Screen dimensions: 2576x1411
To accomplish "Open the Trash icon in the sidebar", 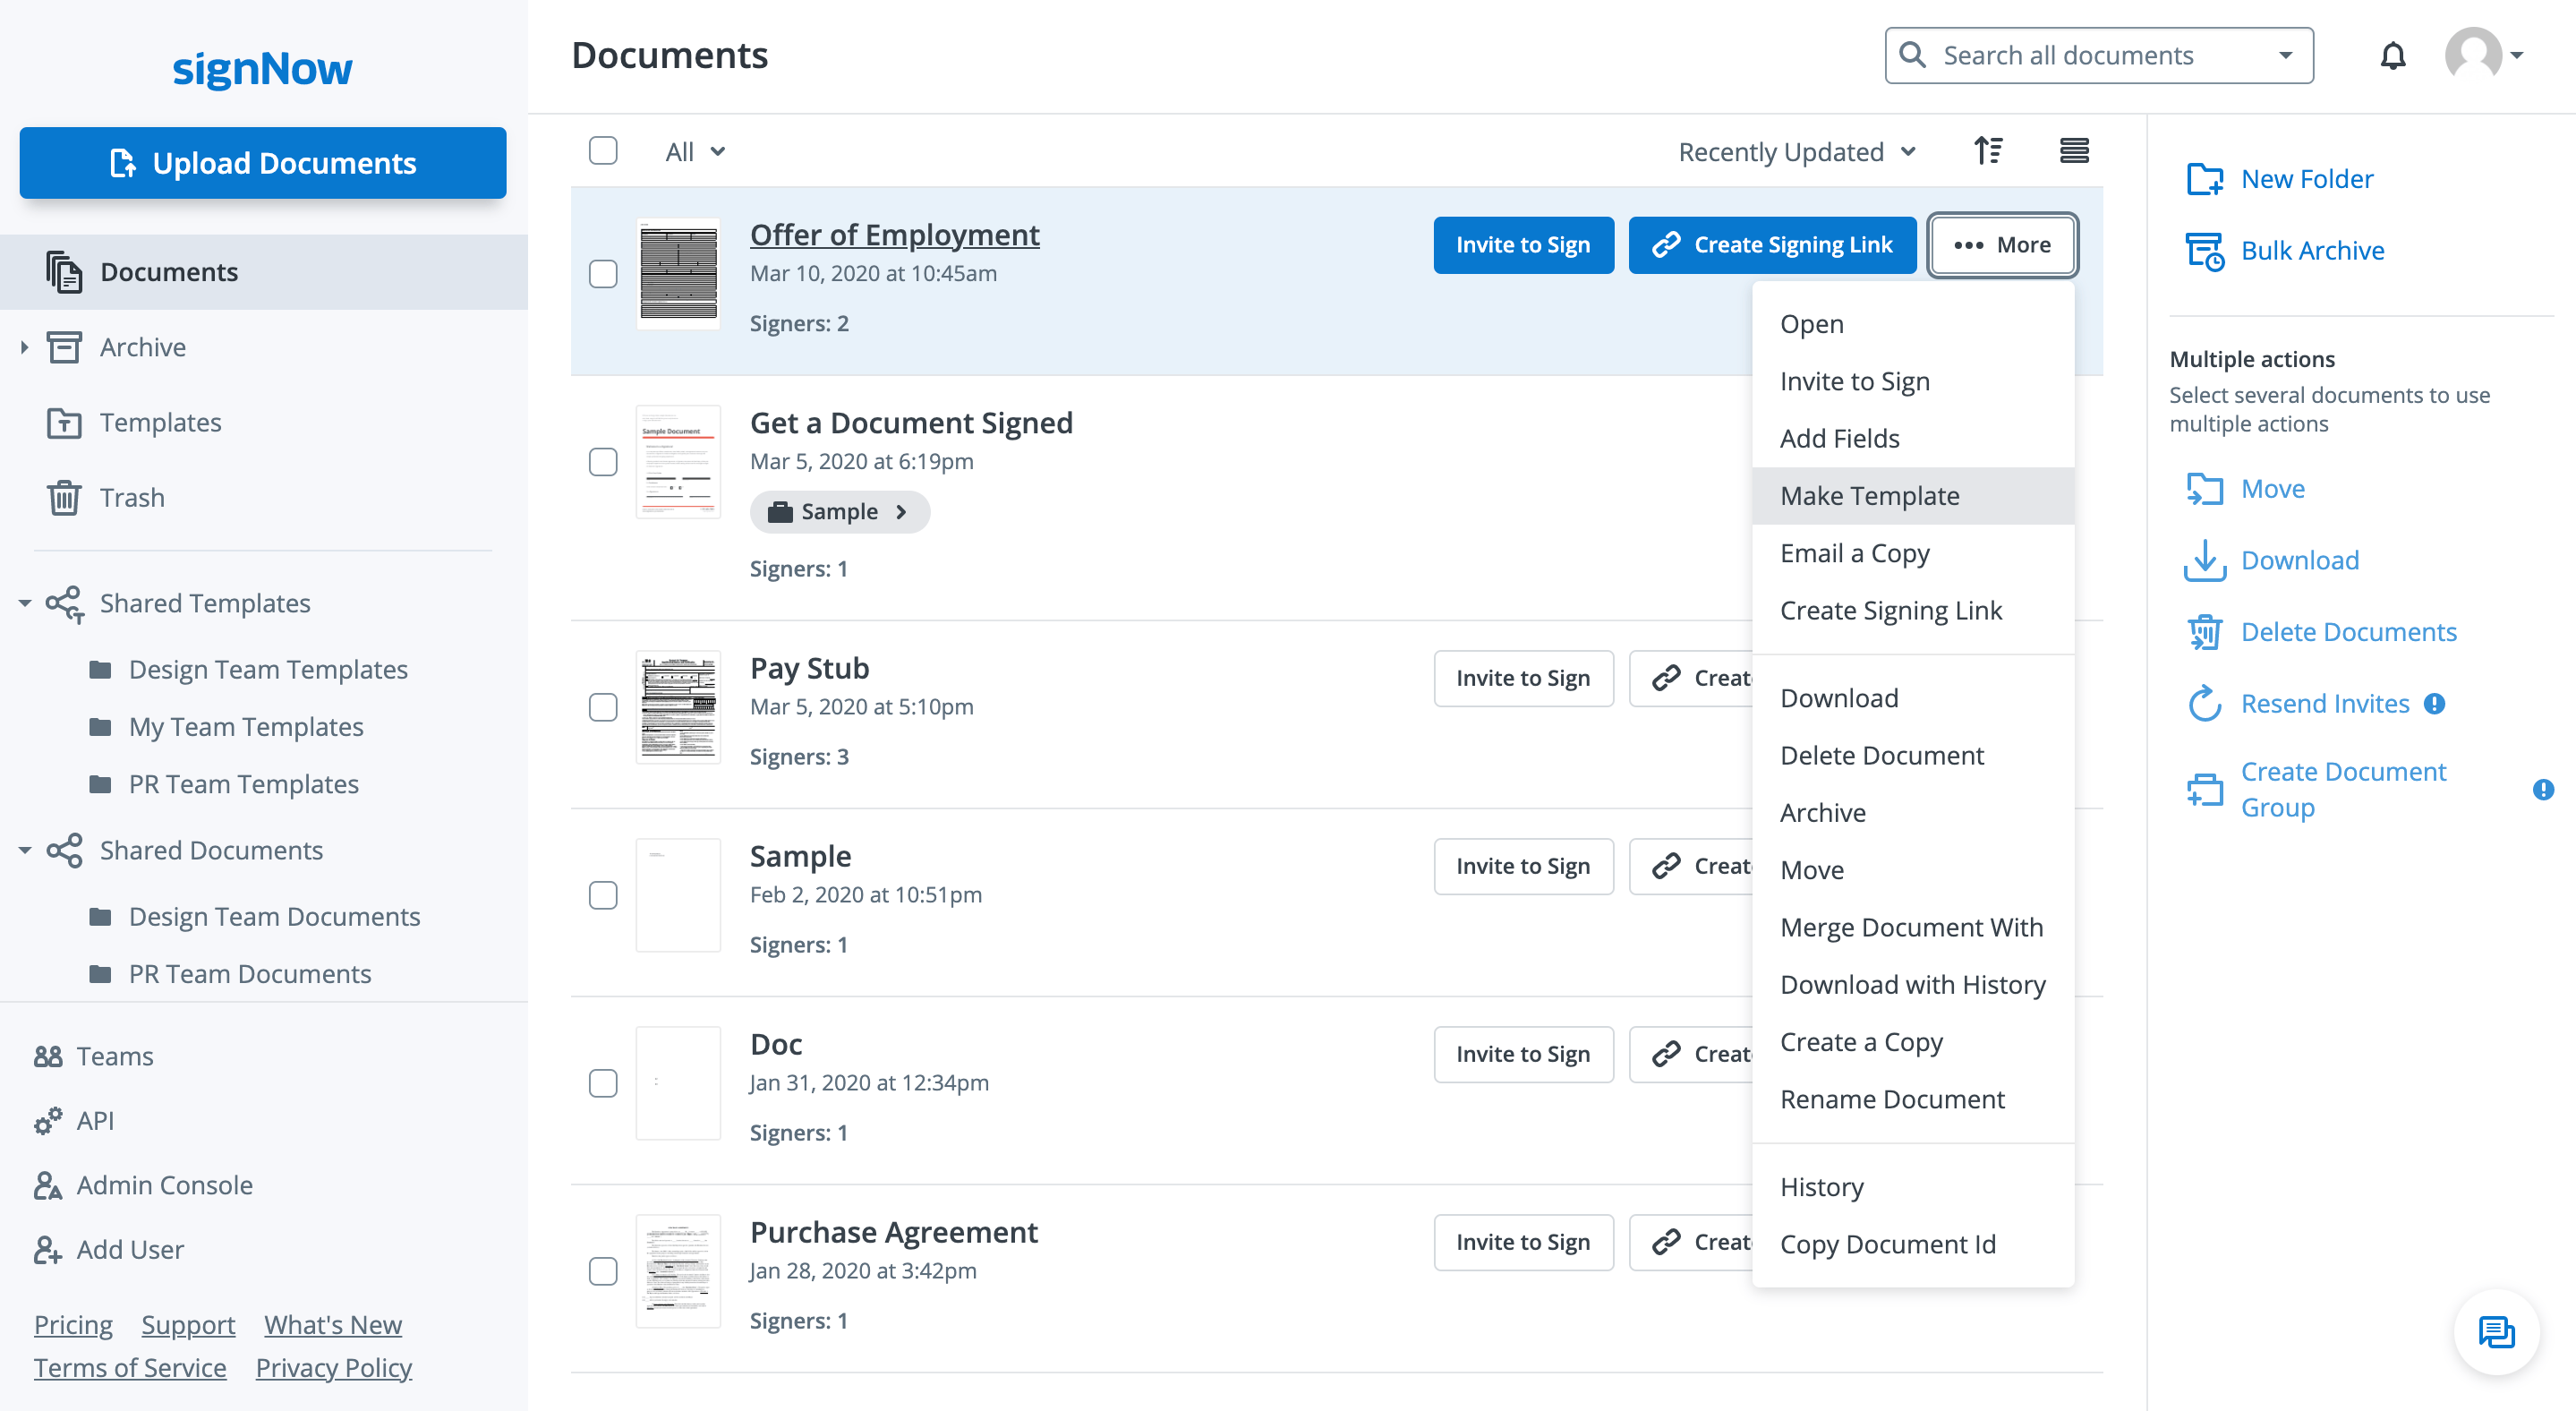I will (64, 498).
